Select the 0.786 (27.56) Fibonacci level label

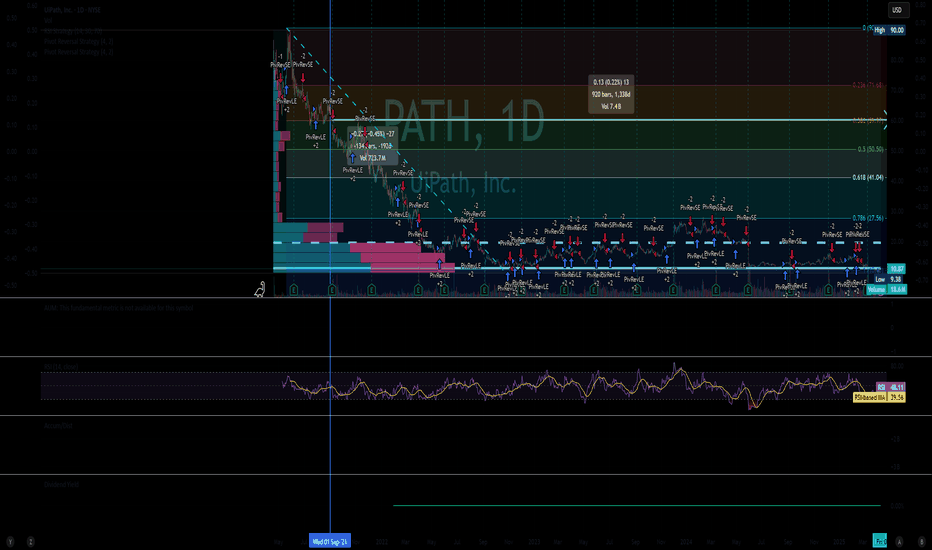(x=868, y=218)
